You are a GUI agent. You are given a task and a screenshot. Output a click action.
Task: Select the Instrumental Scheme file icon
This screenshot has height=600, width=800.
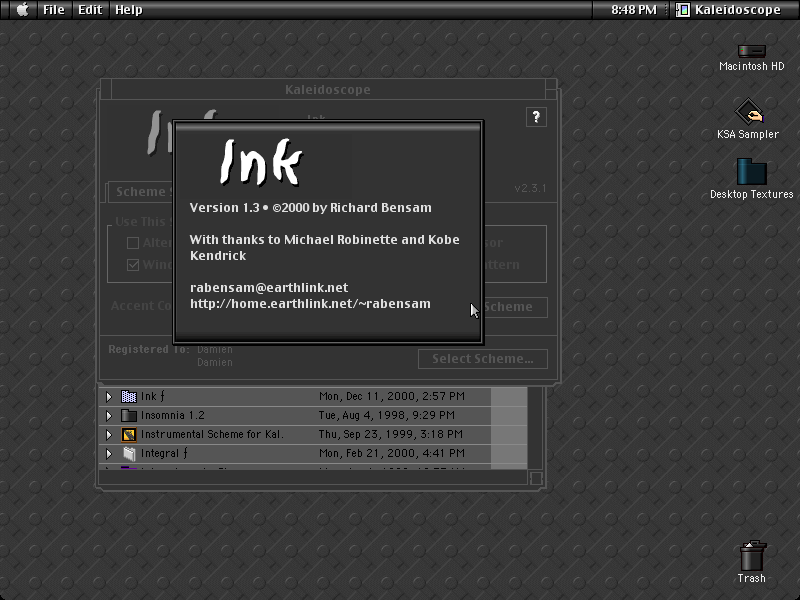(x=129, y=434)
